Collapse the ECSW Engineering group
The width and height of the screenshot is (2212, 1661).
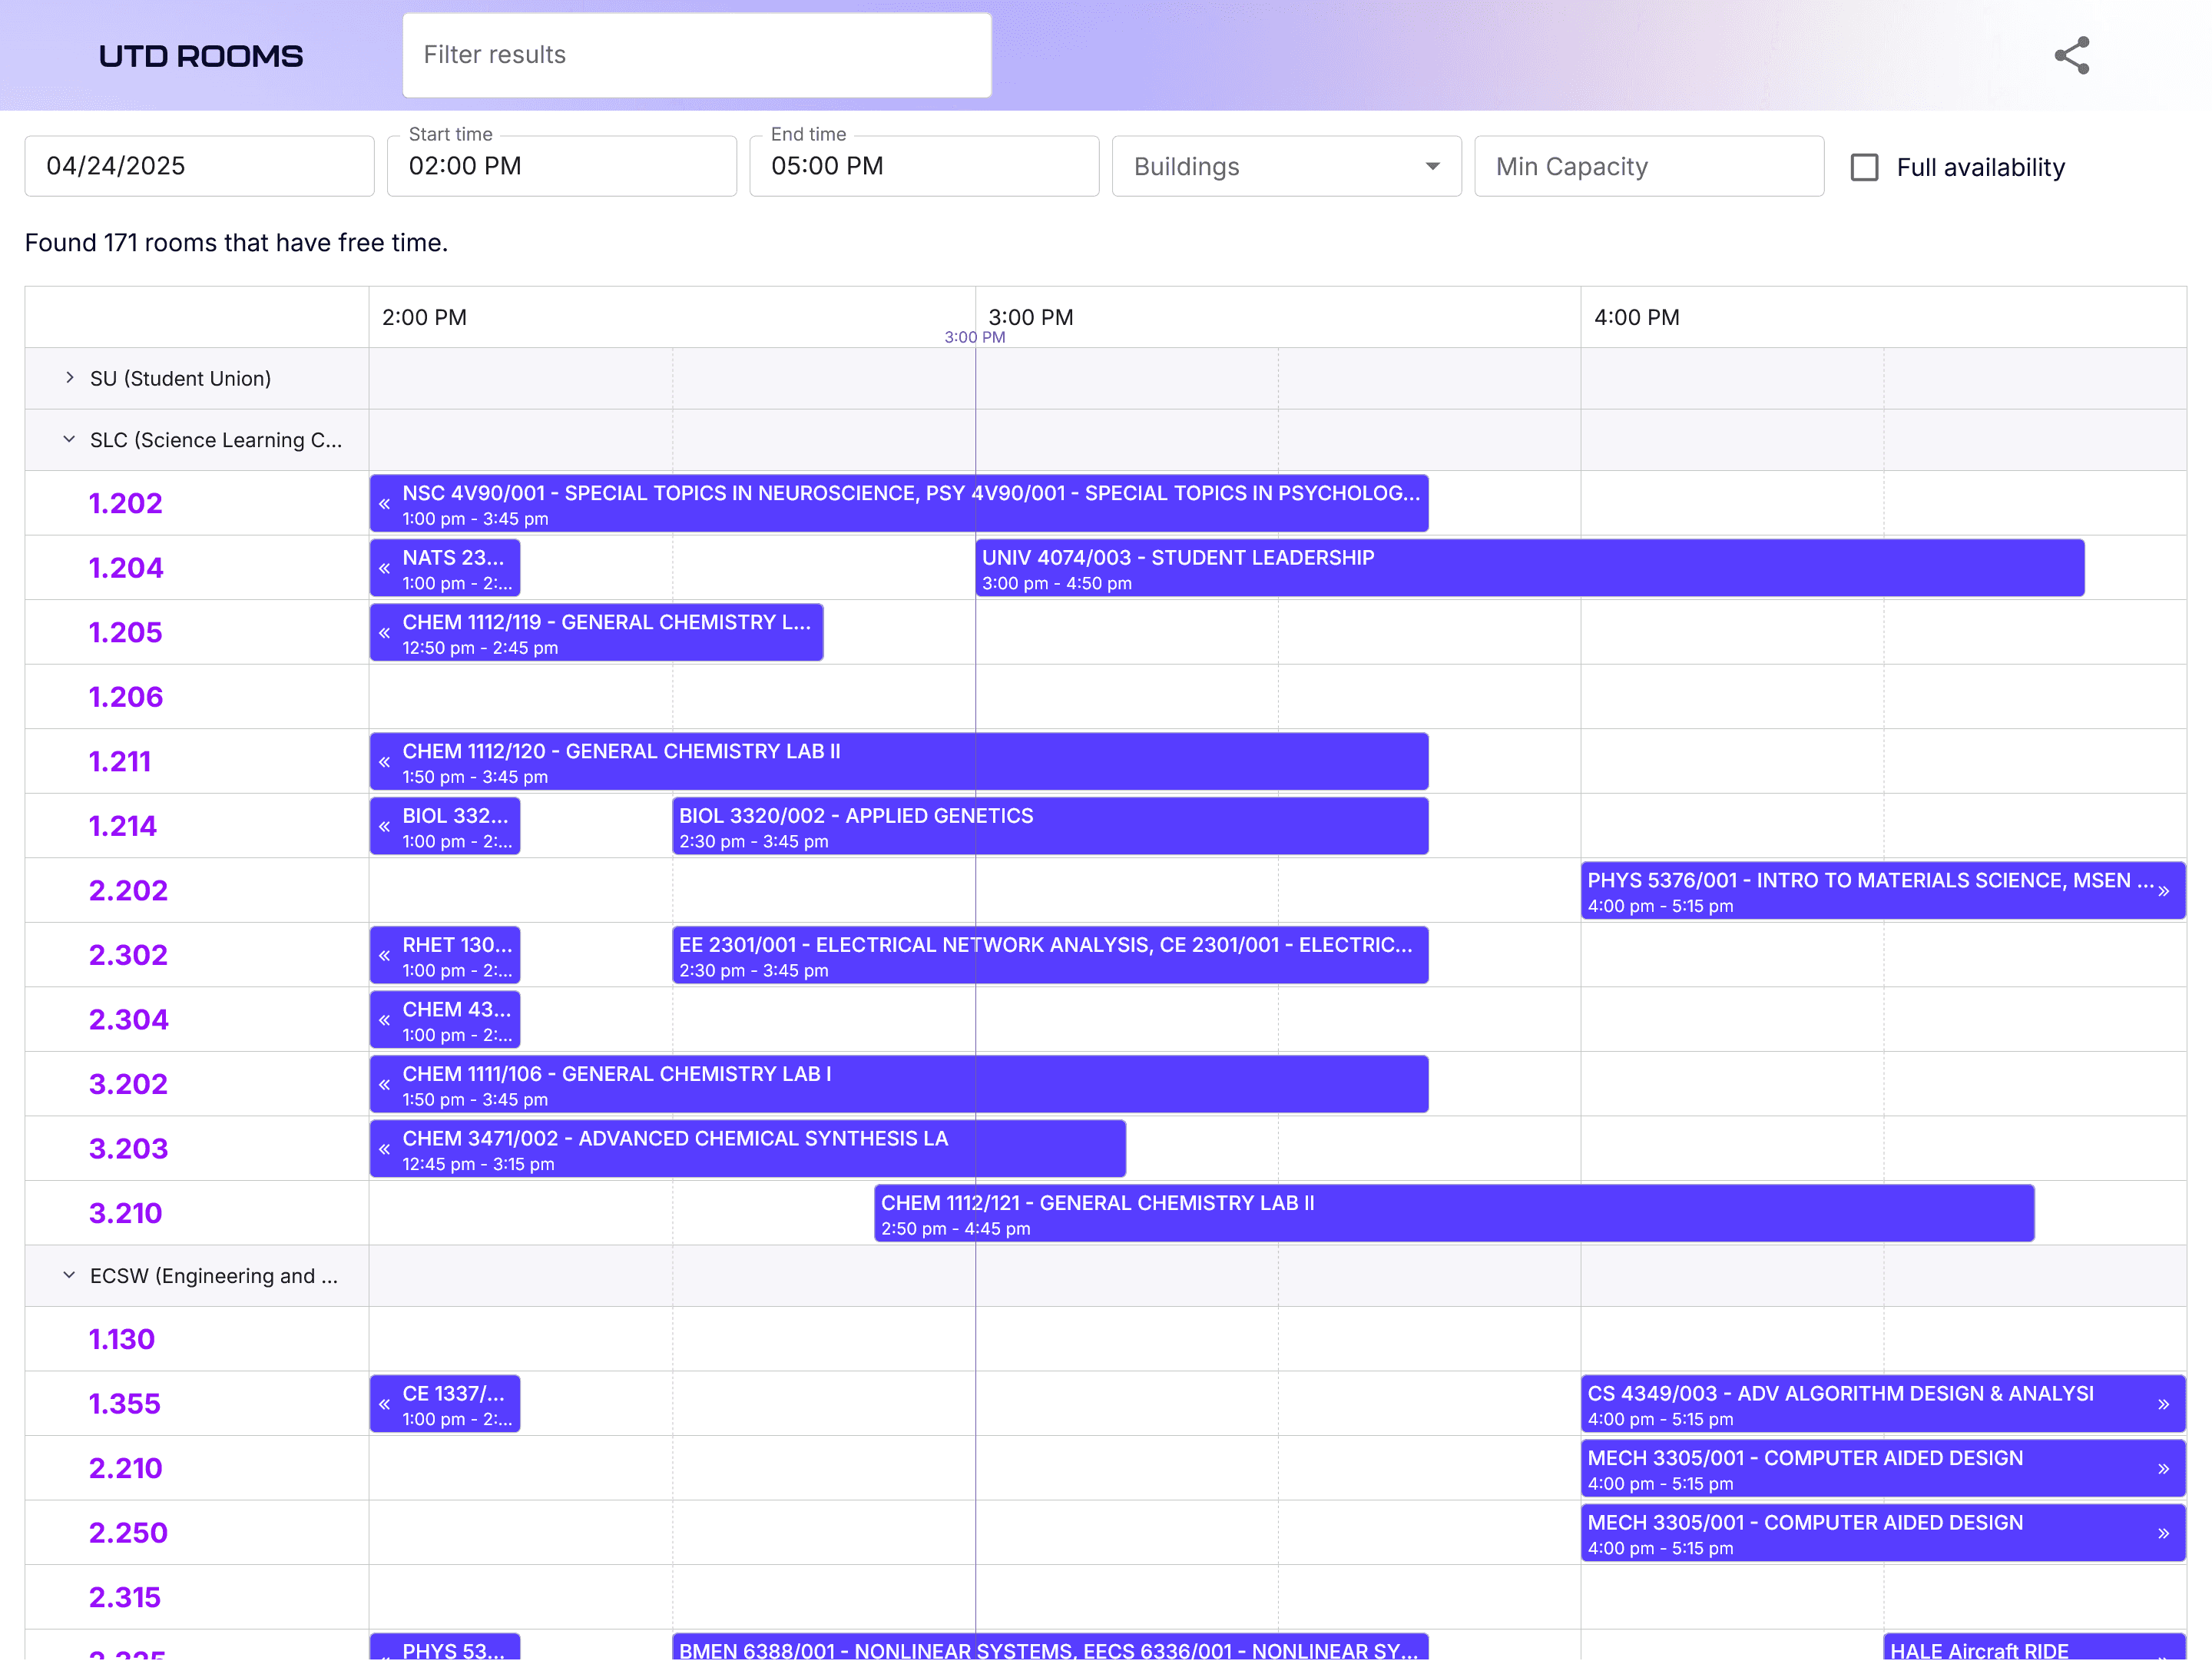point(69,1276)
